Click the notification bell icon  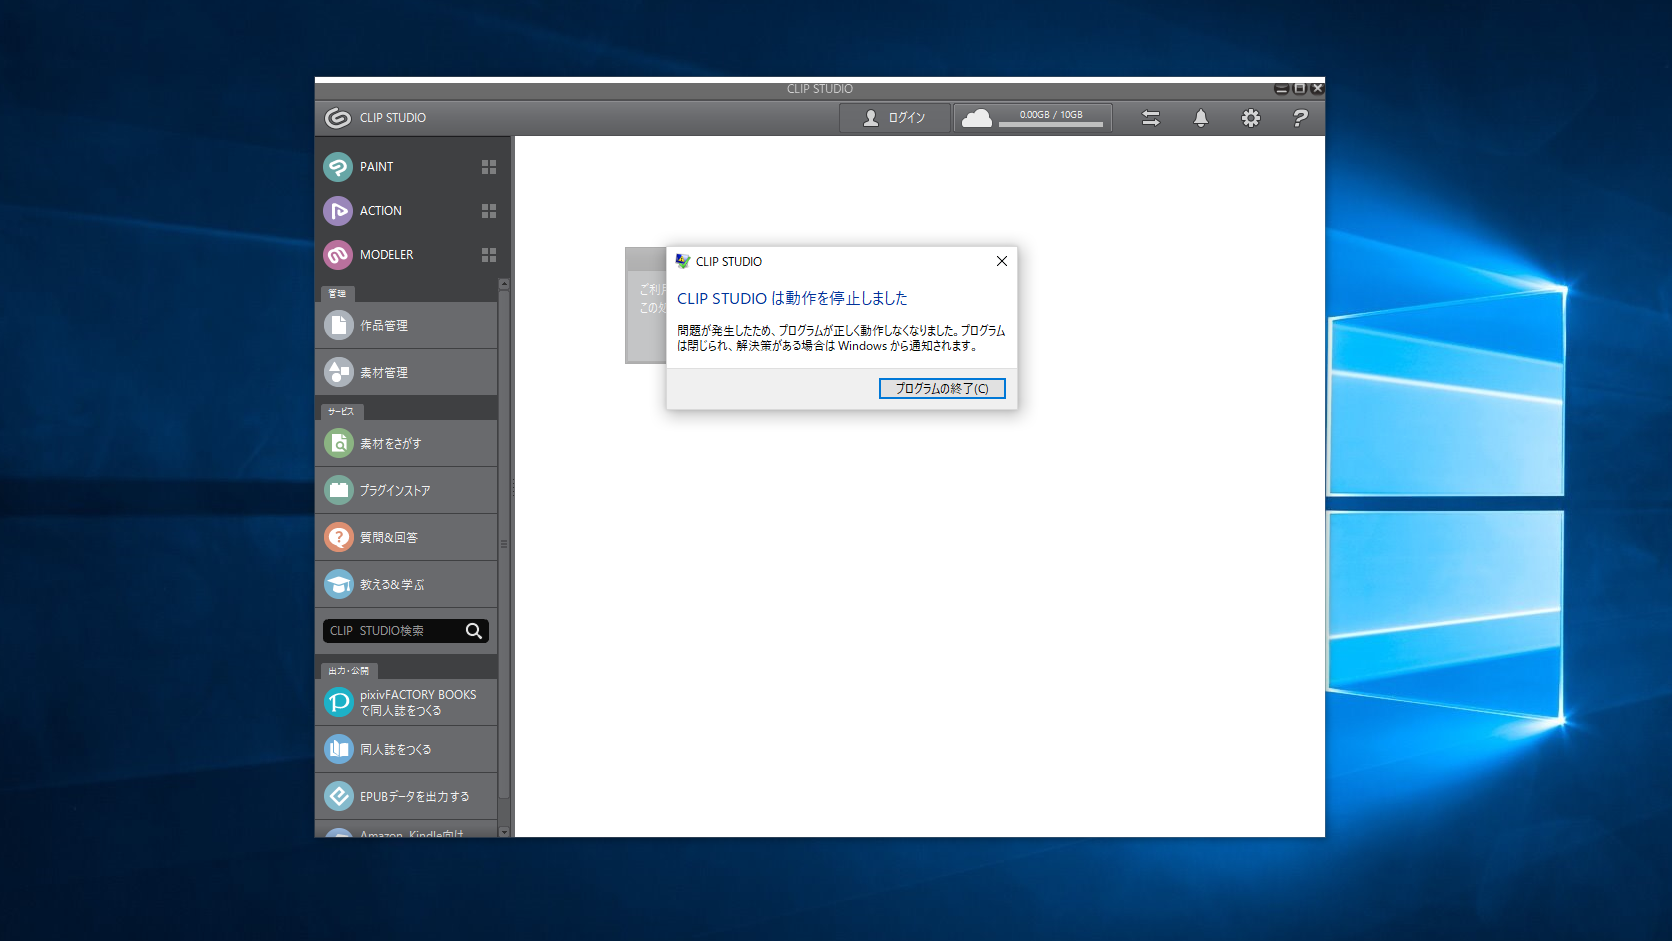(1200, 118)
